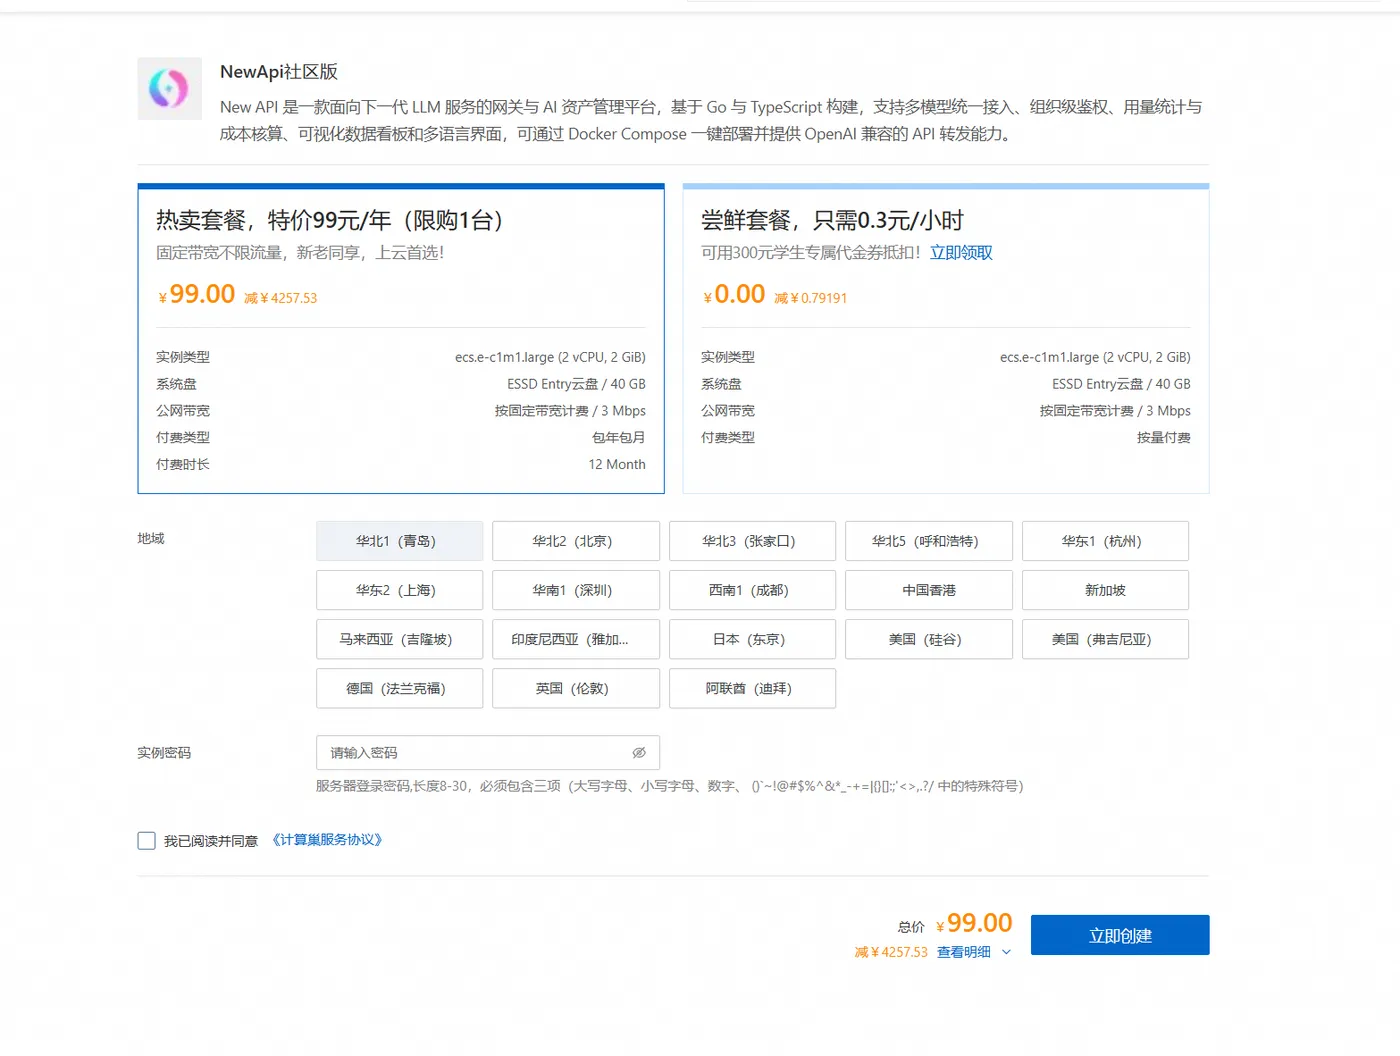Select region 华北2（北京）
1400x1056 pixels.
pos(576,541)
